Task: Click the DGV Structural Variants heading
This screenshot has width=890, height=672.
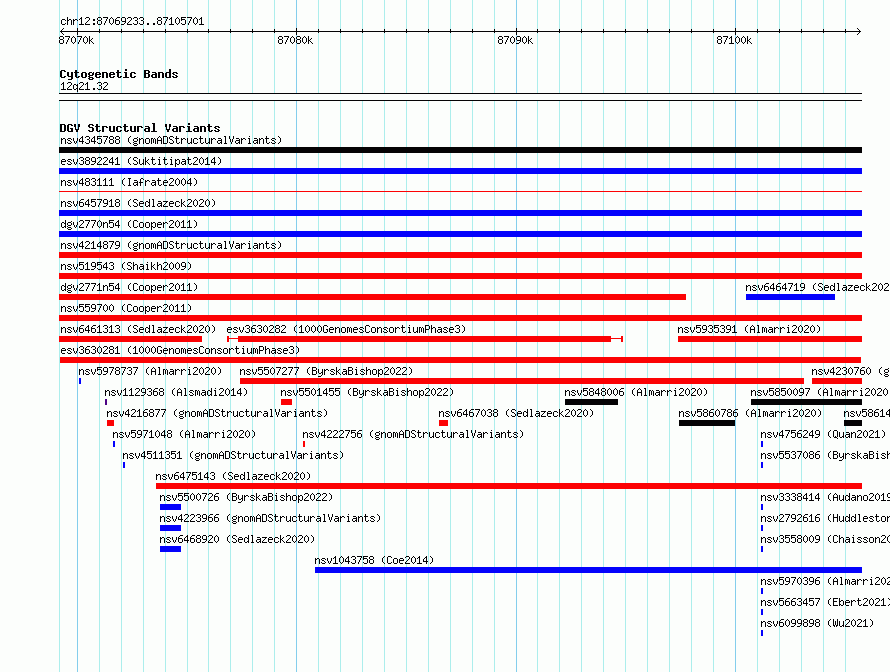Action: (x=140, y=128)
